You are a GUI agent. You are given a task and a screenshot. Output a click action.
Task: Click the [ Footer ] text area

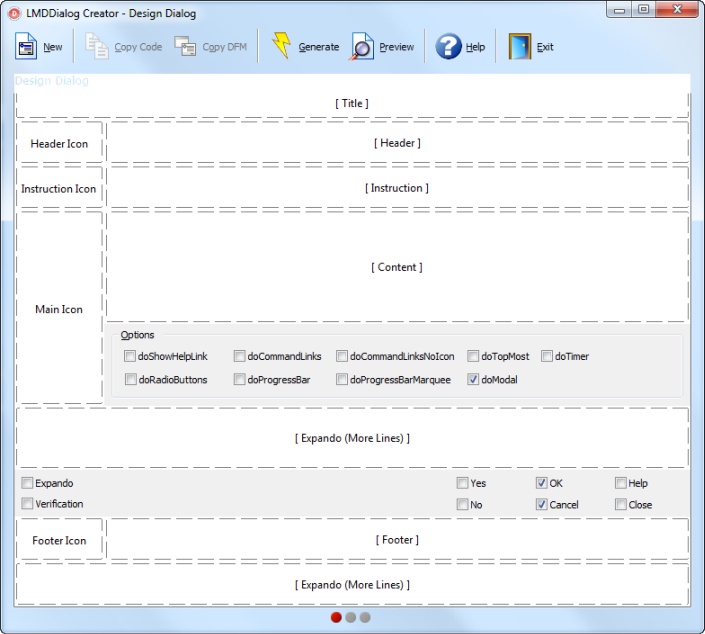click(x=397, y=540)
